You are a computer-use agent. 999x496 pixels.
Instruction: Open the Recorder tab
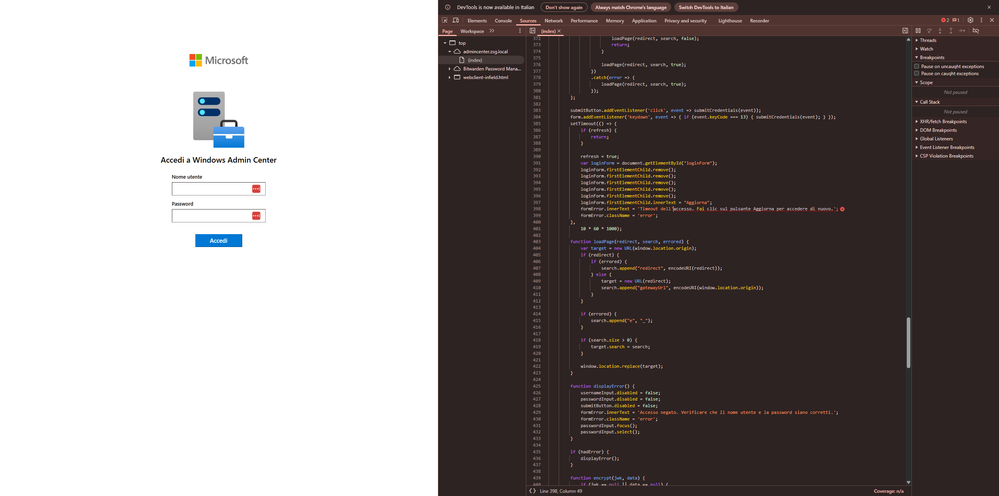[759, 20]
